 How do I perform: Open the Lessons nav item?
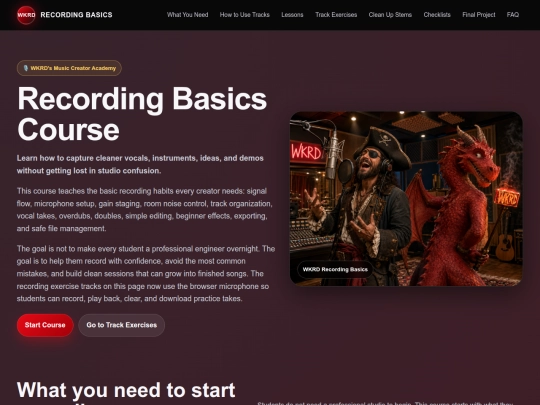click(x=292, y=15)
